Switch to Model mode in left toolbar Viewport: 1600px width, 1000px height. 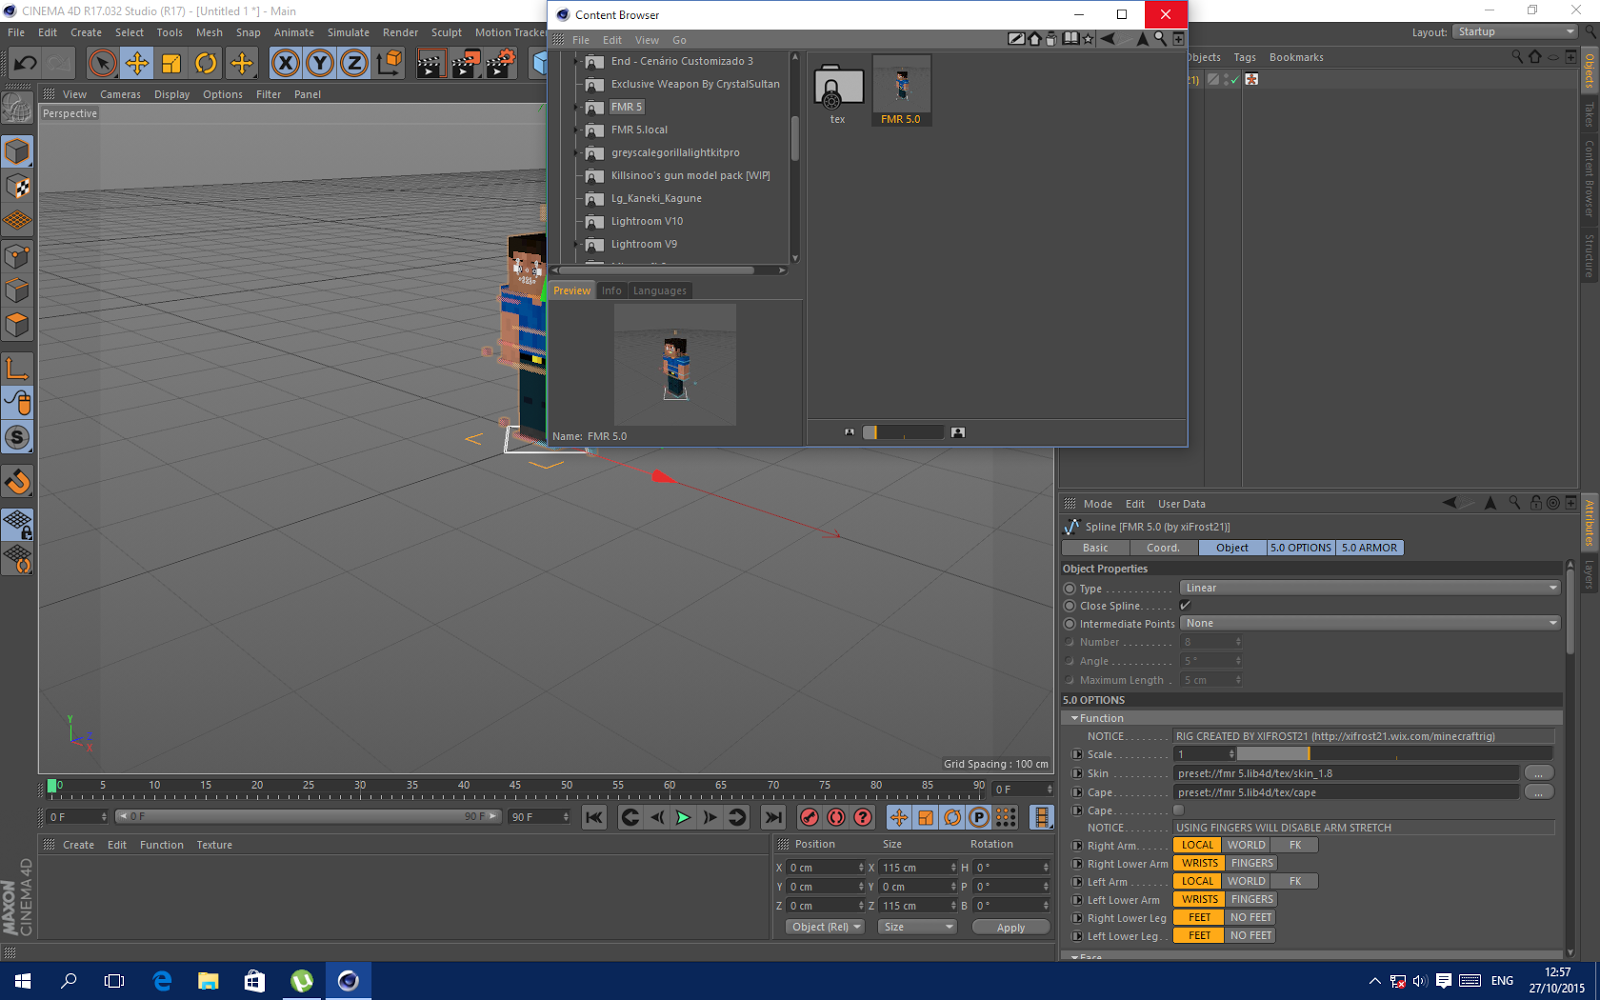[x=17, y=152]
